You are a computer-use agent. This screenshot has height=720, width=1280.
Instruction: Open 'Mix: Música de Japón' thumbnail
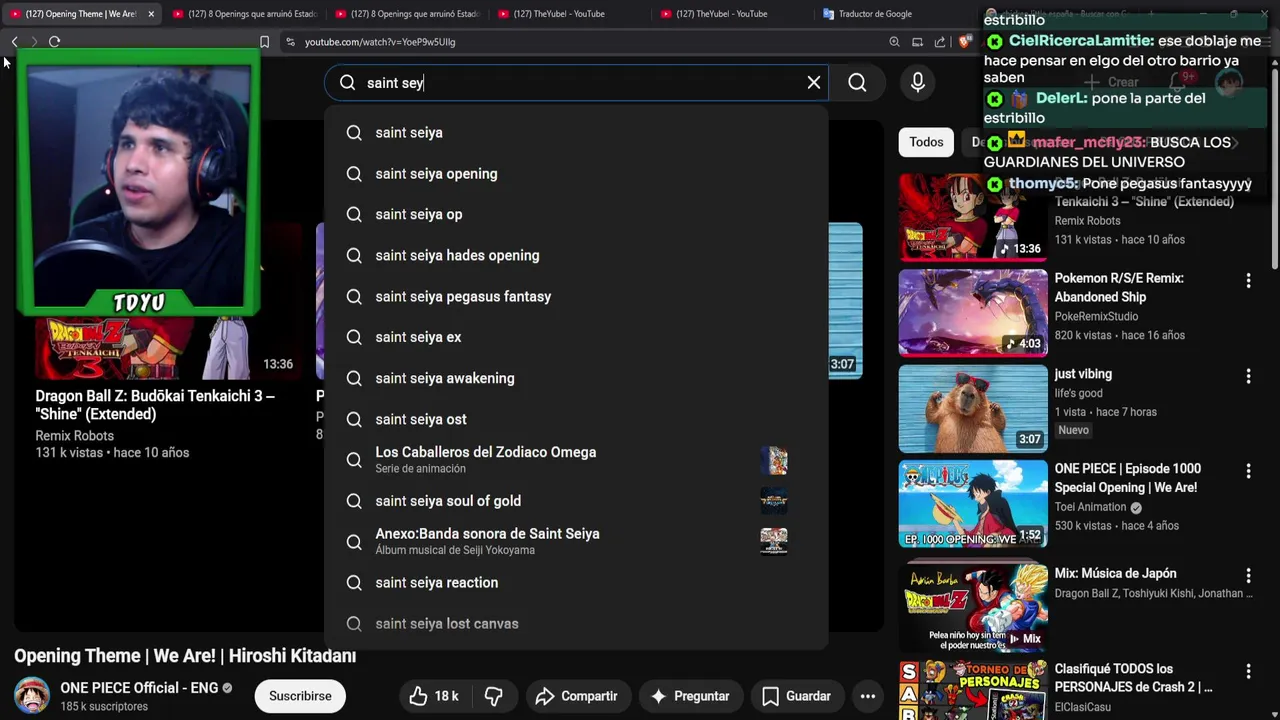(x=973, y=608)
